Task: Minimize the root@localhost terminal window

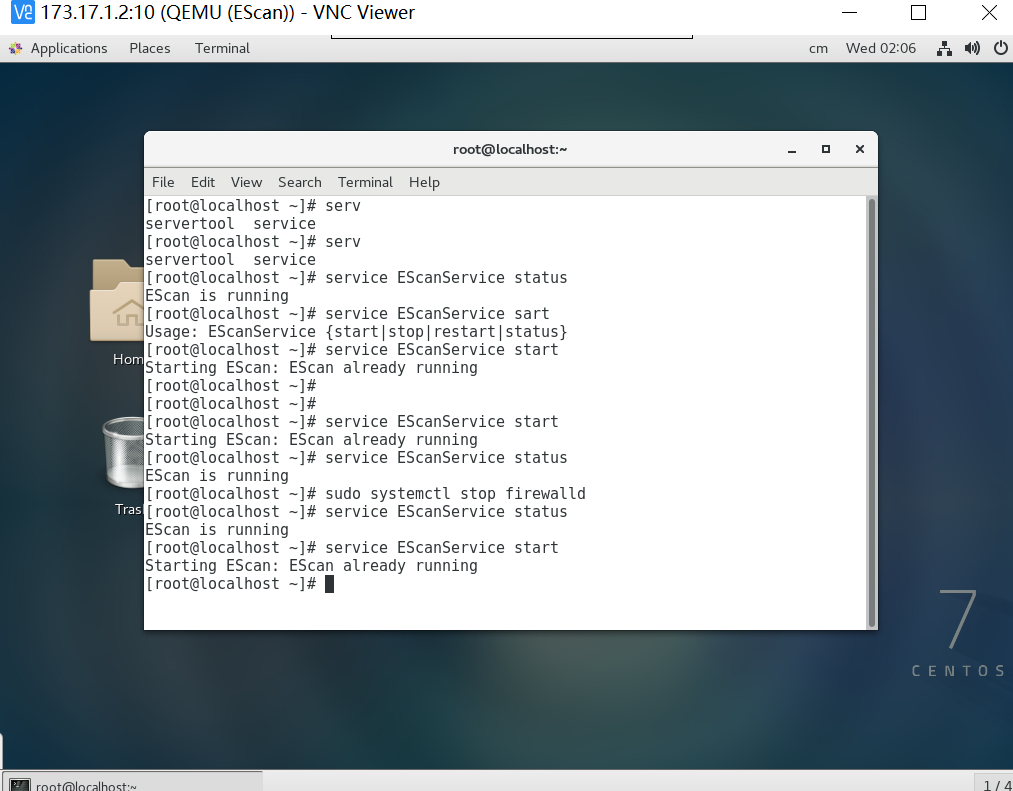Action: point(792,149)
